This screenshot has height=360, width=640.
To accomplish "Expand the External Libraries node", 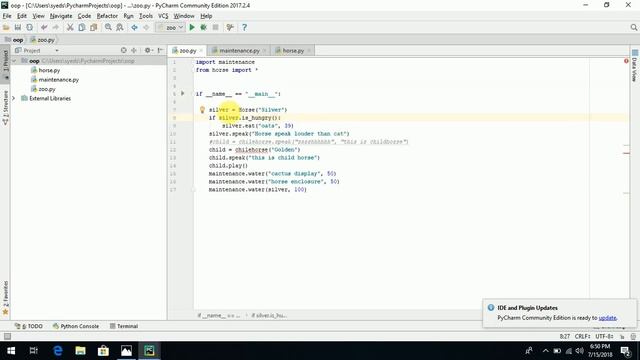I will 14,98.
